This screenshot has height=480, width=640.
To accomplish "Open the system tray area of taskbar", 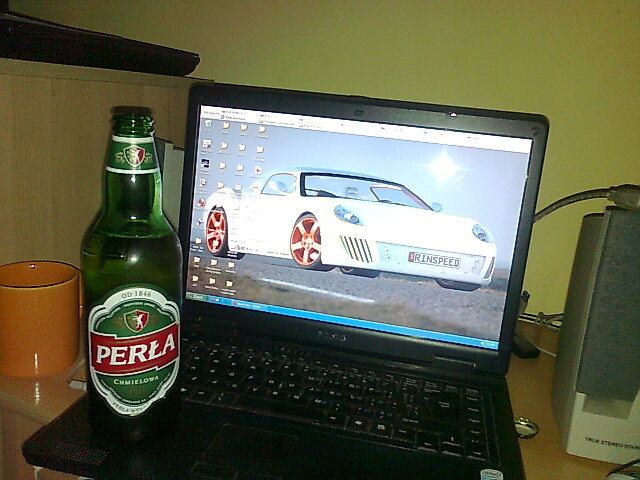I will pos(488,344).
